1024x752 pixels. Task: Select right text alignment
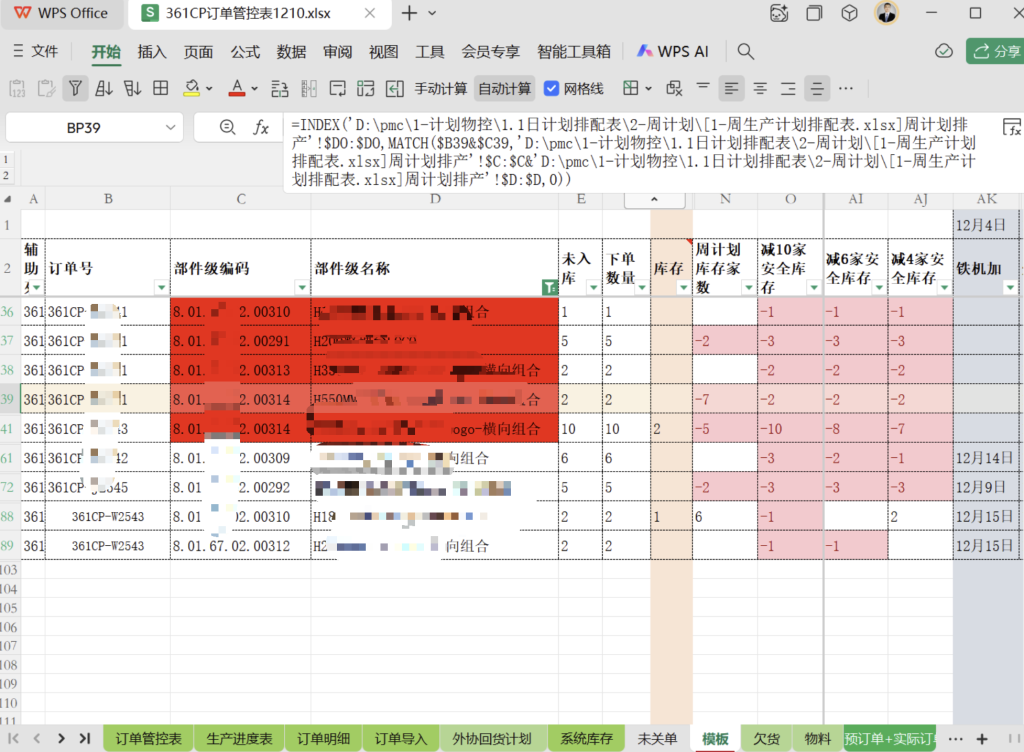[788, 88]
